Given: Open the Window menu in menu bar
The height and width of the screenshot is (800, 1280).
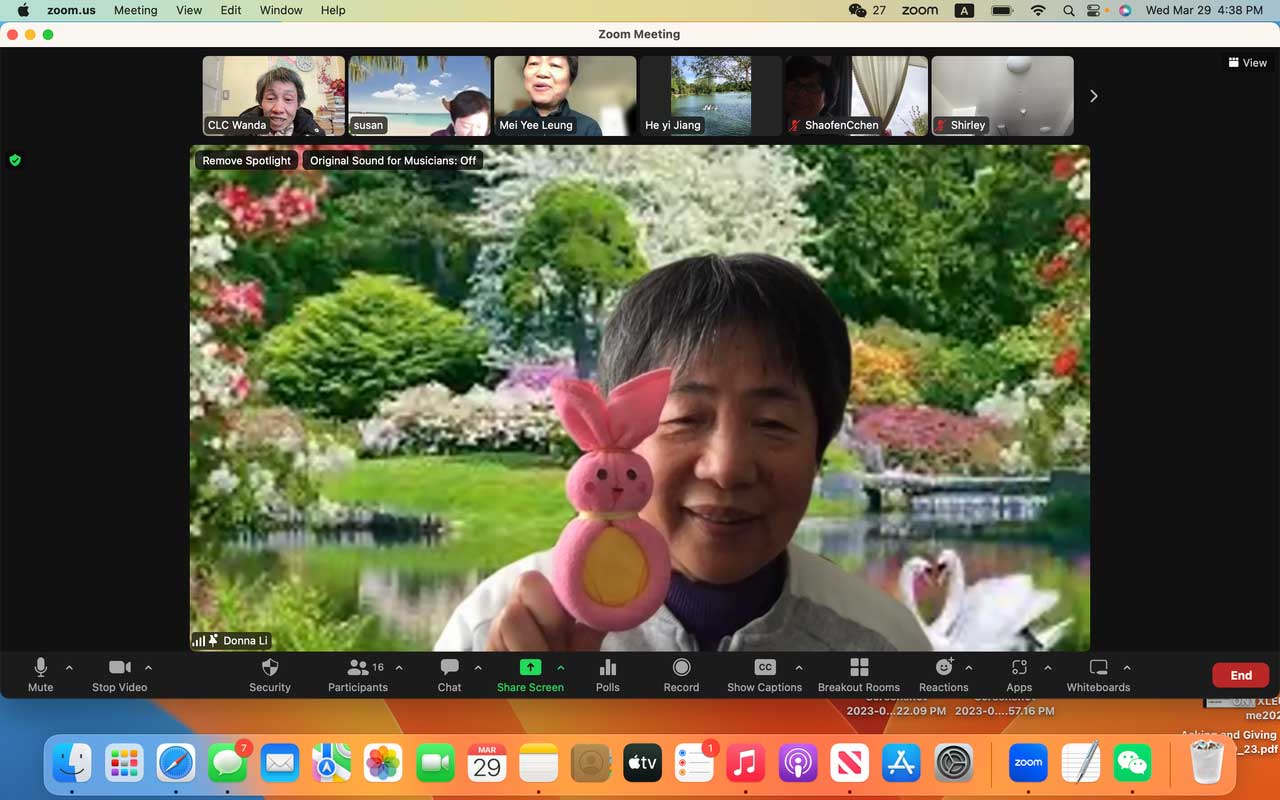Looking at the screenshot, I should tap(281, 10).
